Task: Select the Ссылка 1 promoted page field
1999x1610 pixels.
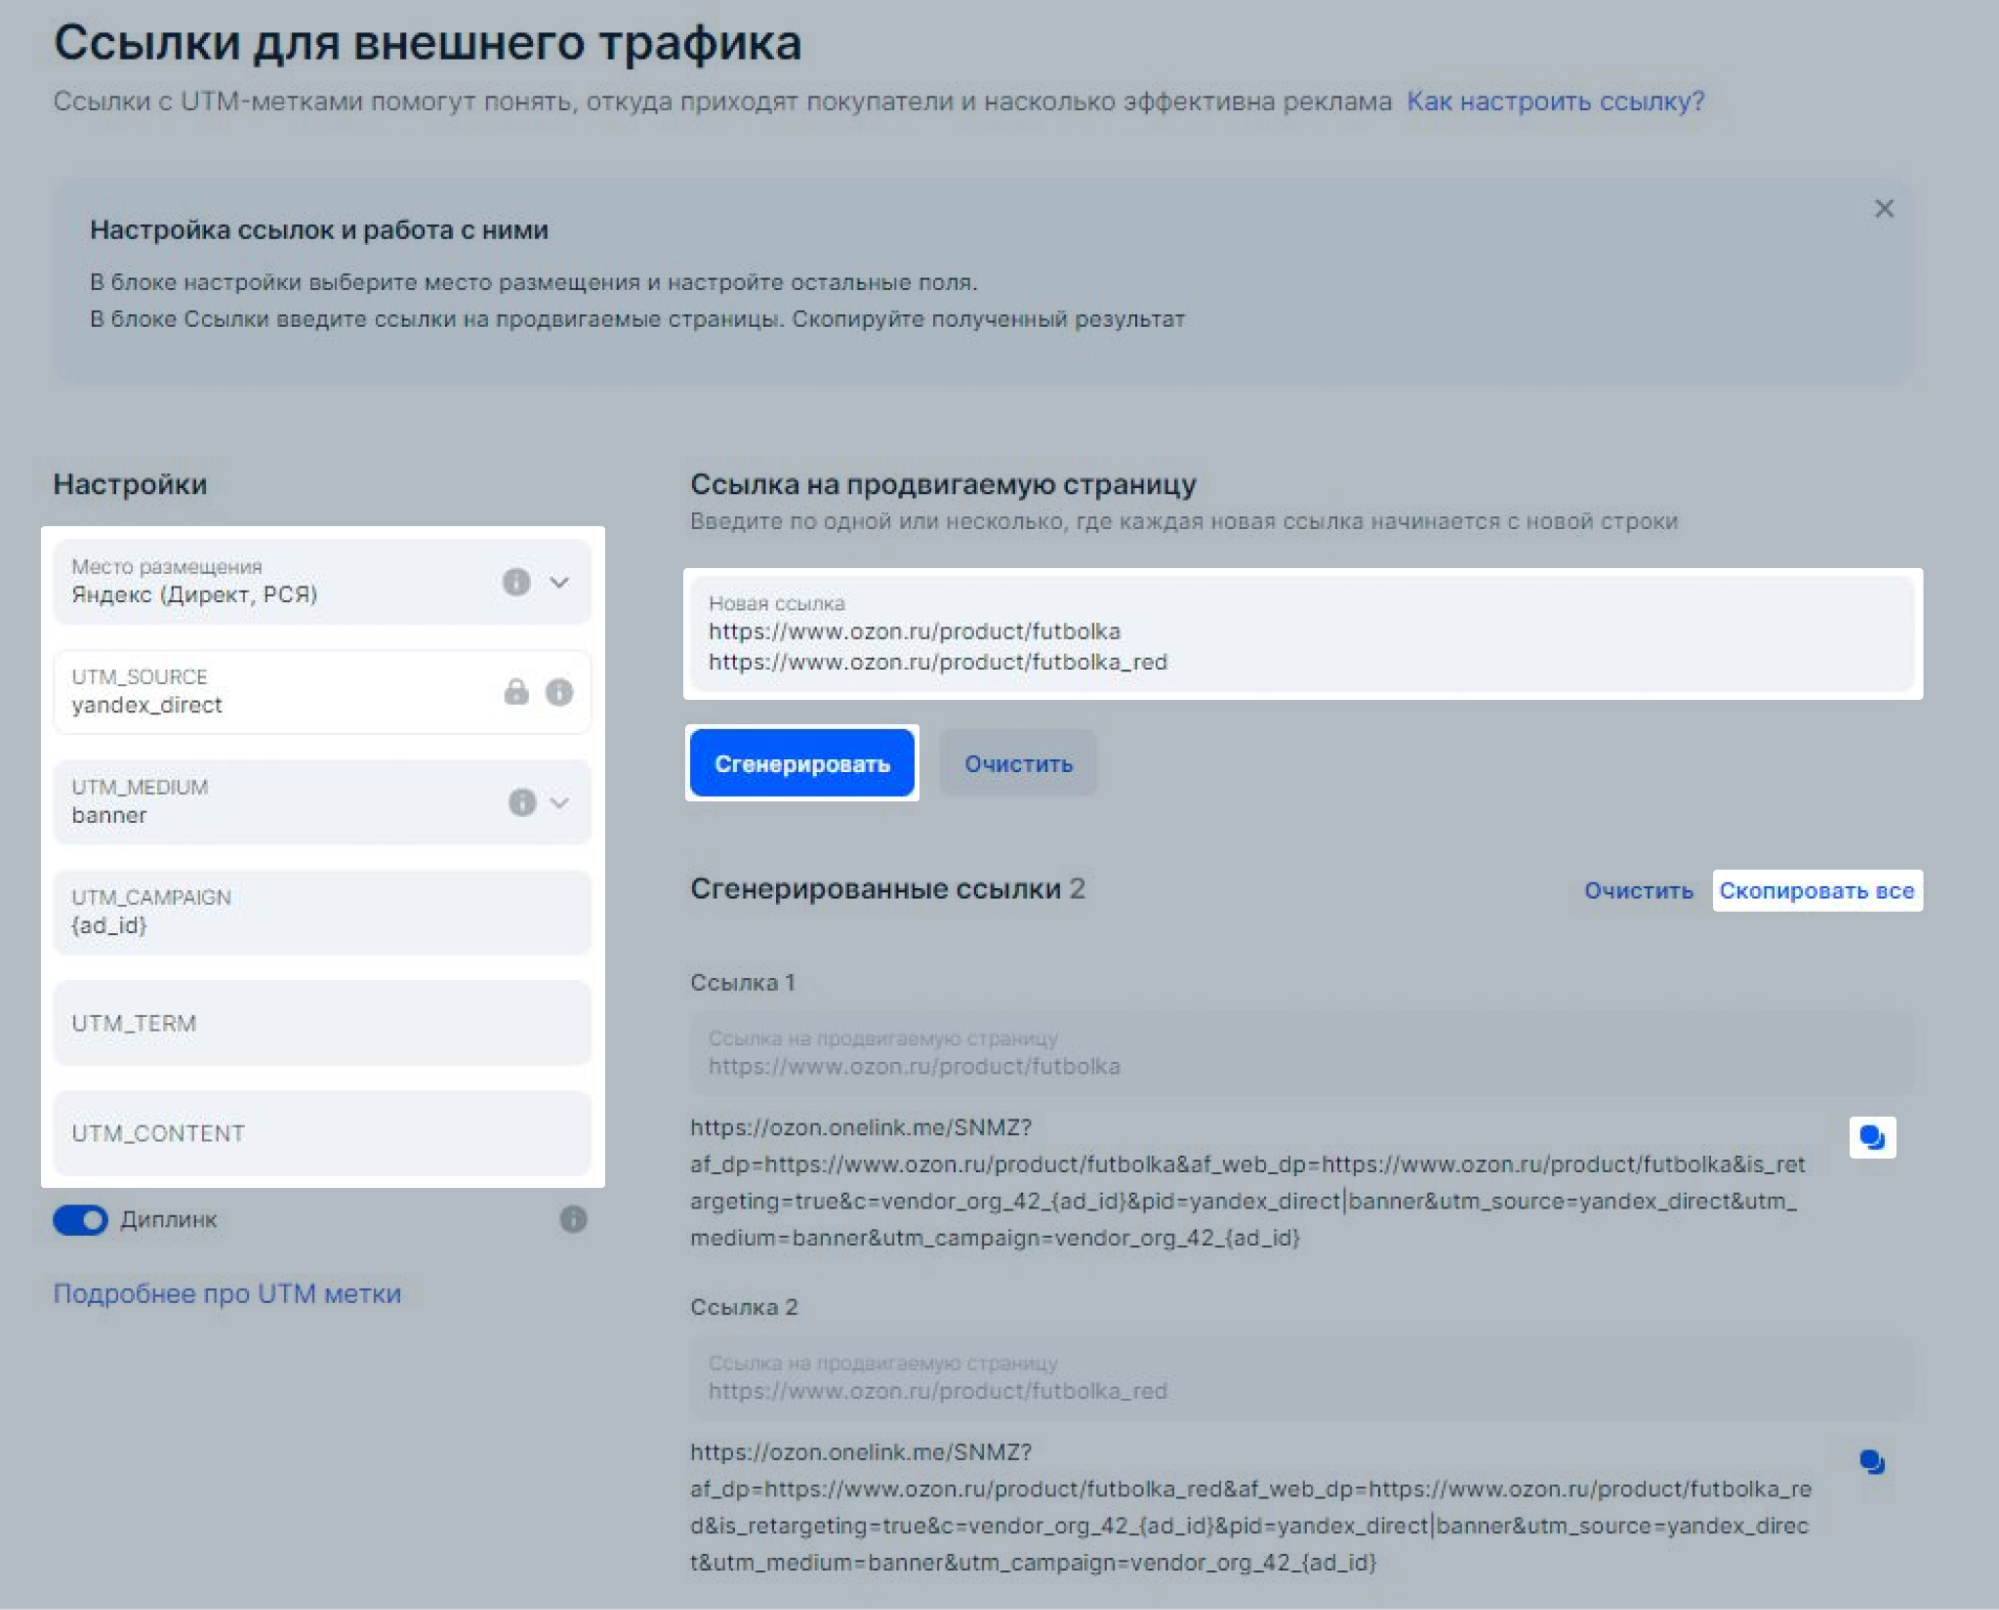Action: (x=1302, y=1053)
